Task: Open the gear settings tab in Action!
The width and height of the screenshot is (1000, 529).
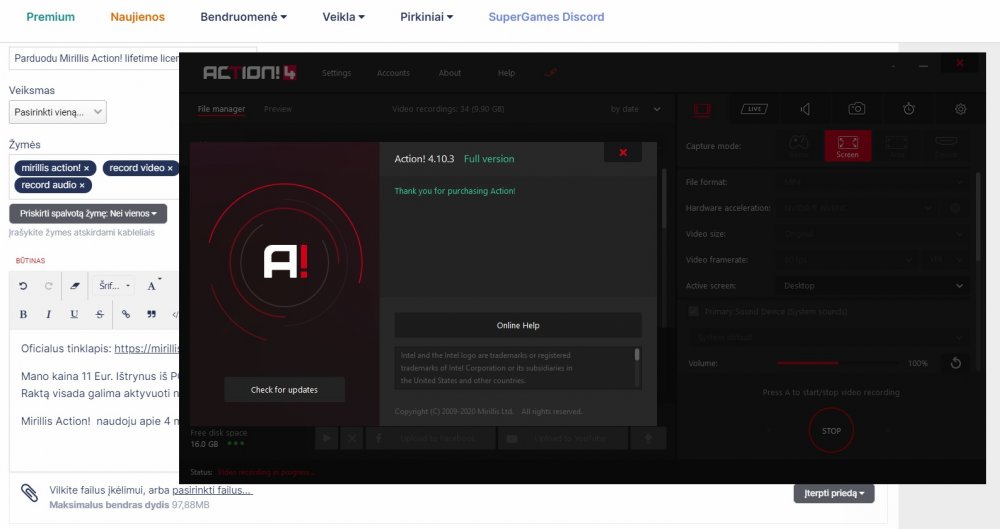Action: pyautogui.click(x=960, y=109)
